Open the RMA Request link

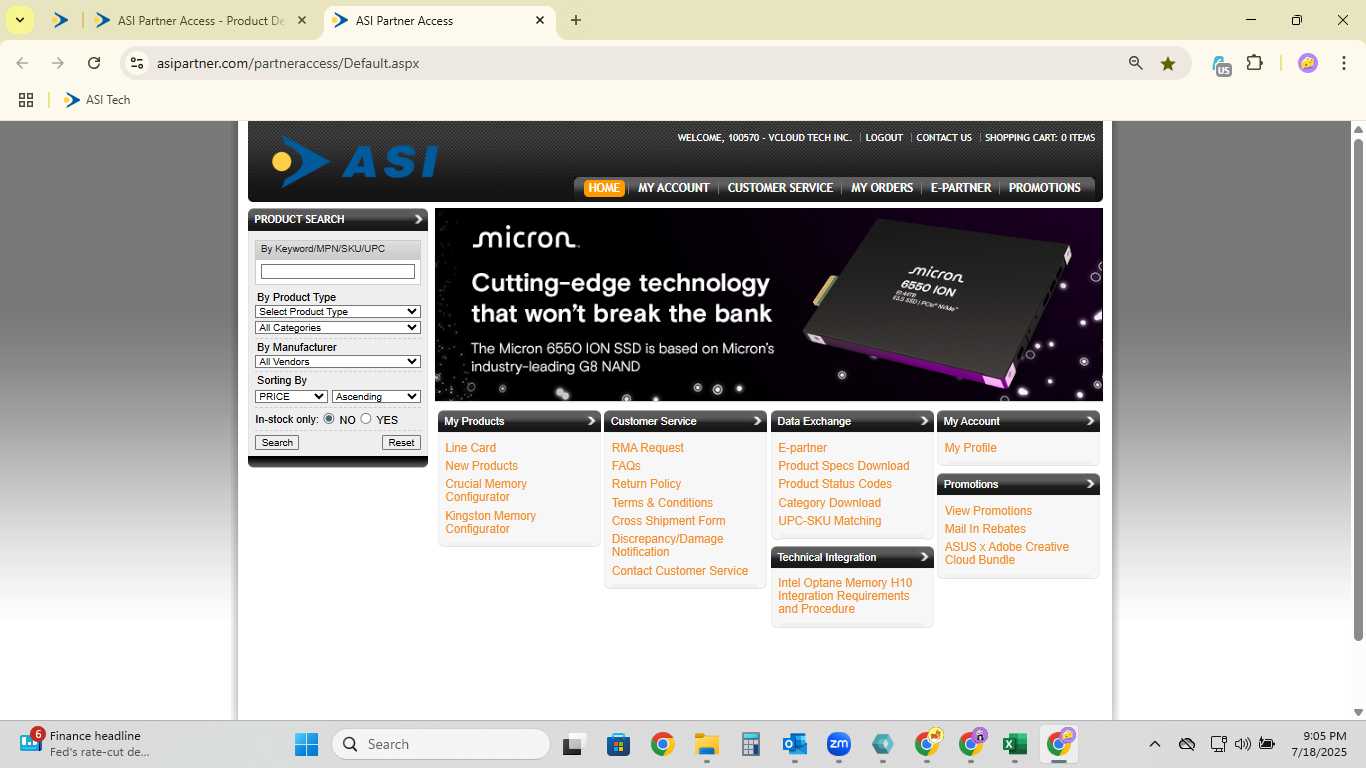pyautogui.click(x=648, y=448)
